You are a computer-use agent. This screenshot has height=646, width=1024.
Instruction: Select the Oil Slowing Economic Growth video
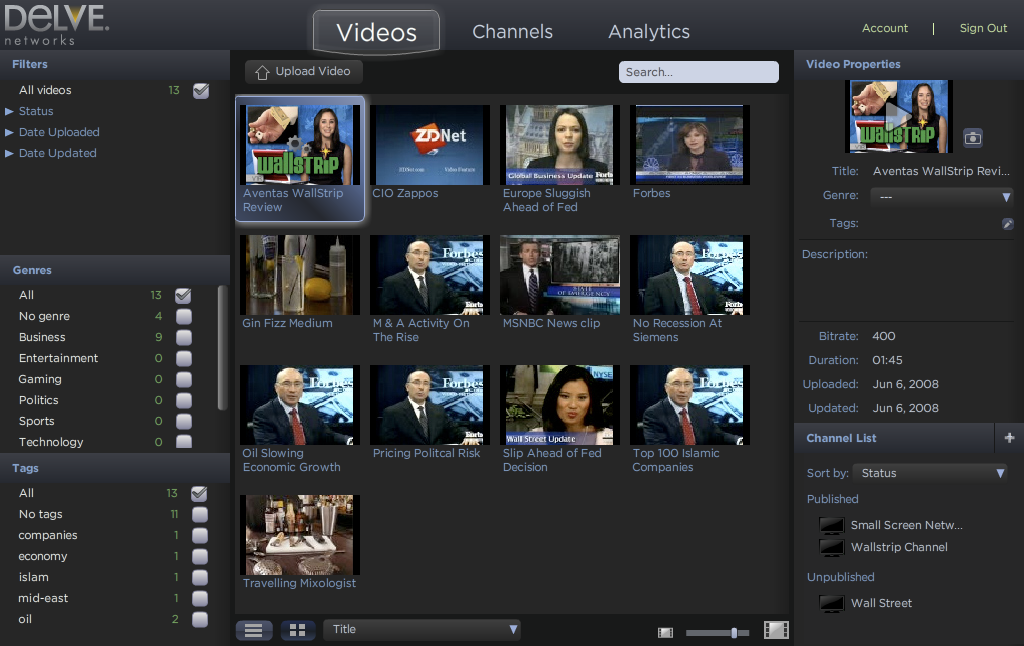click(x=300, y=405)
